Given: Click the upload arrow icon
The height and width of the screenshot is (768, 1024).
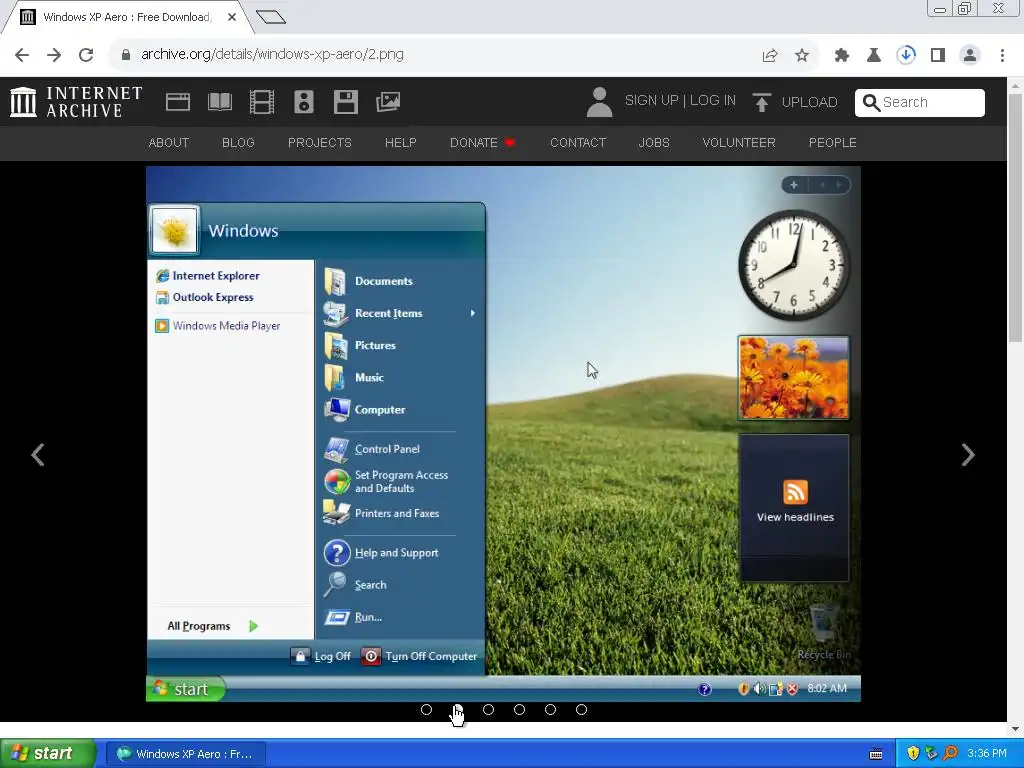Looking at the screenshot, I should pos(761,102).
